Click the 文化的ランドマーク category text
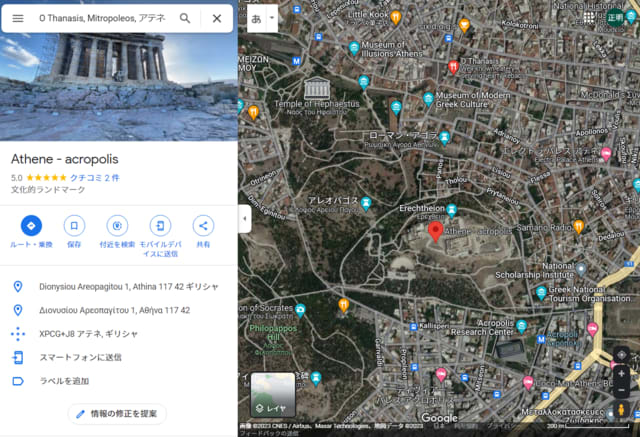 click(48, 190)
